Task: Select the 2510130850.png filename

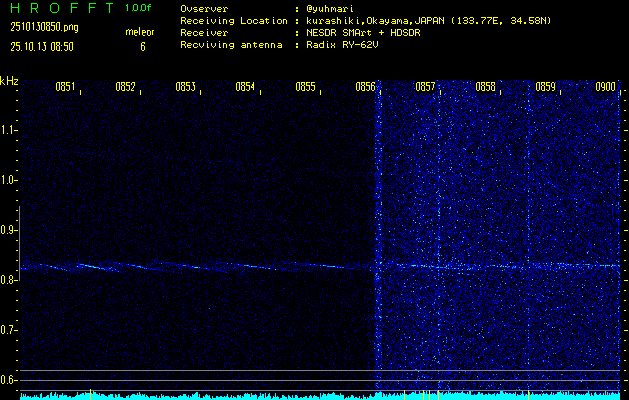Action: click(x=44, y=28)
